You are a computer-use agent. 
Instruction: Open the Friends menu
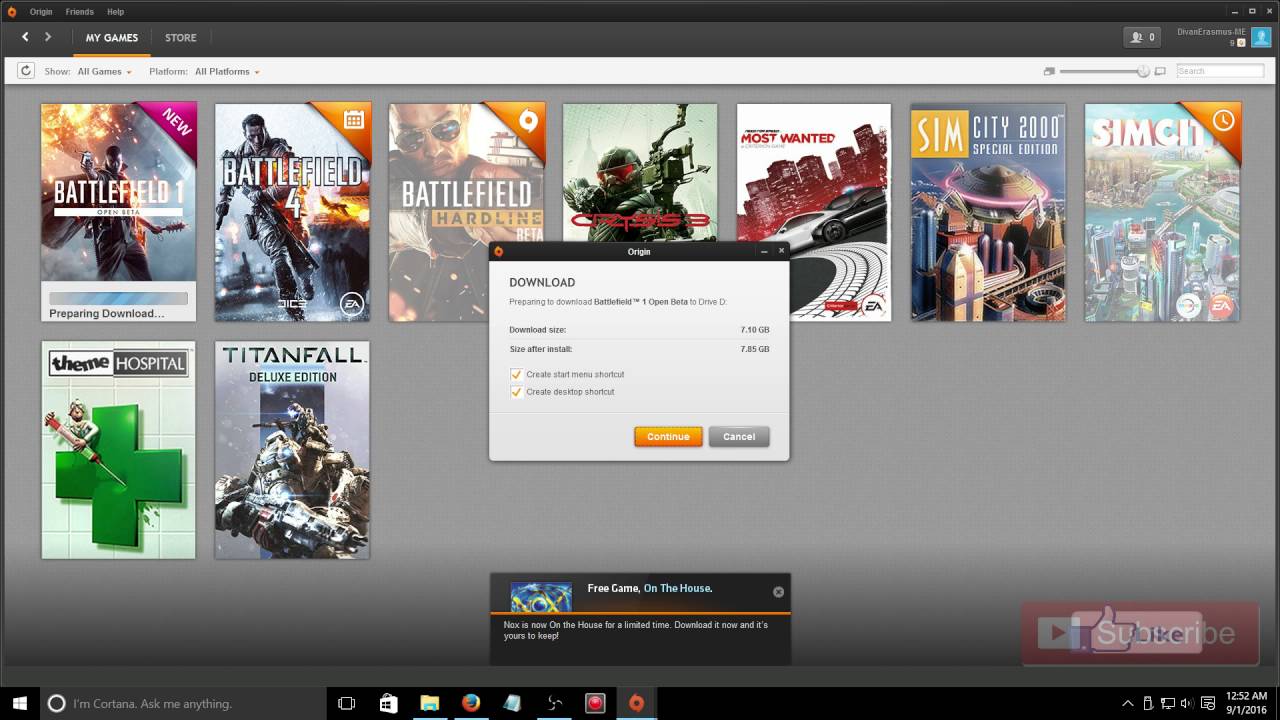click(79, 12)
